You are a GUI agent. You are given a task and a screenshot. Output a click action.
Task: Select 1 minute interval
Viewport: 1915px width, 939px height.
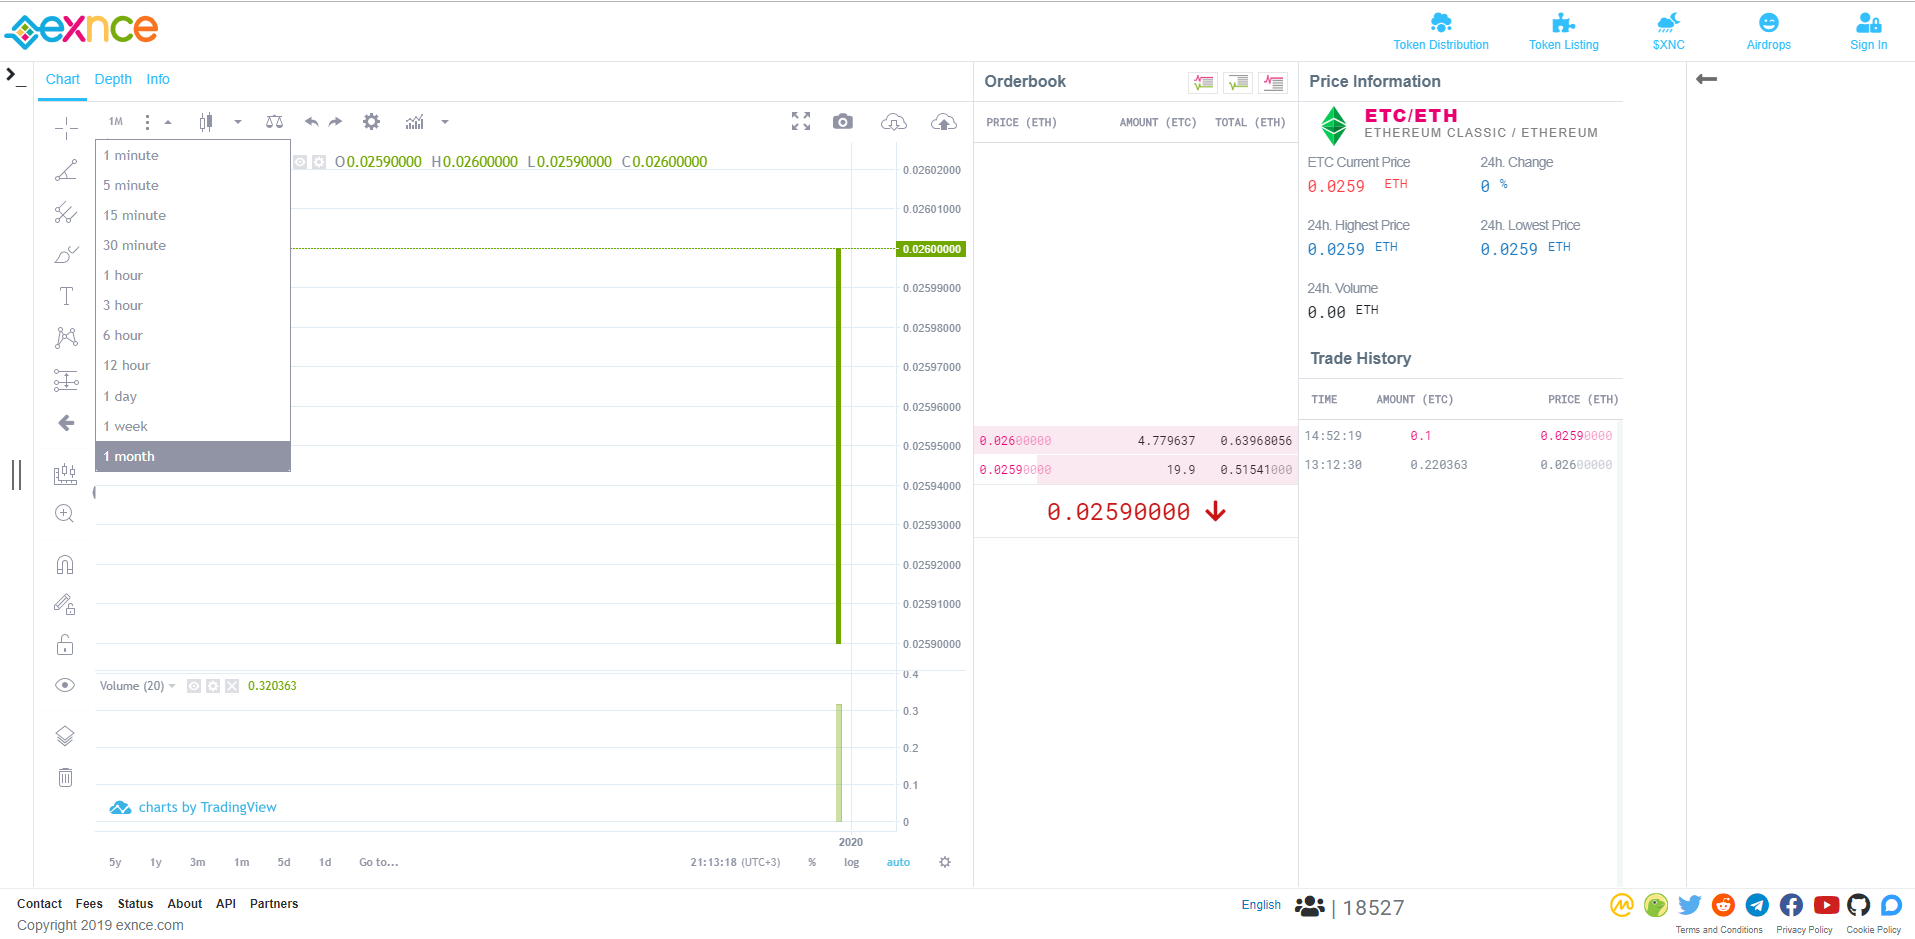click(193, 155)
